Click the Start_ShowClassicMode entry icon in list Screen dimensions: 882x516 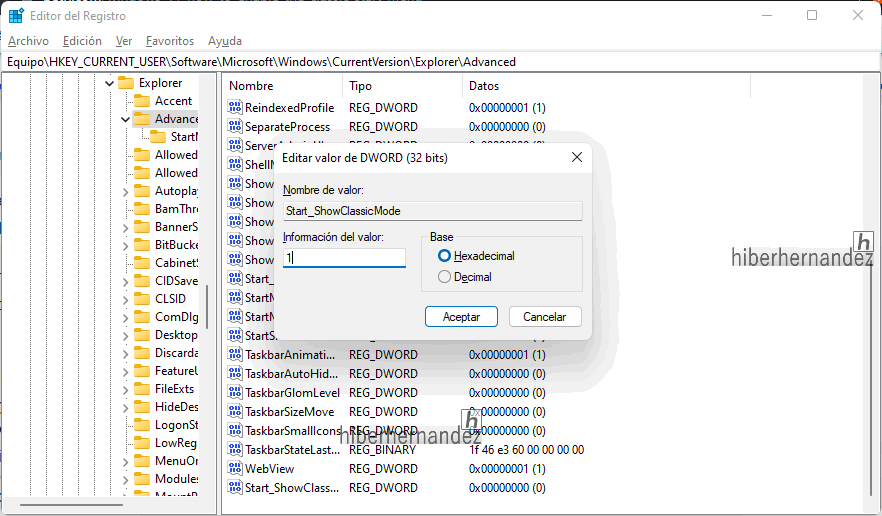(x=235, y=487)
